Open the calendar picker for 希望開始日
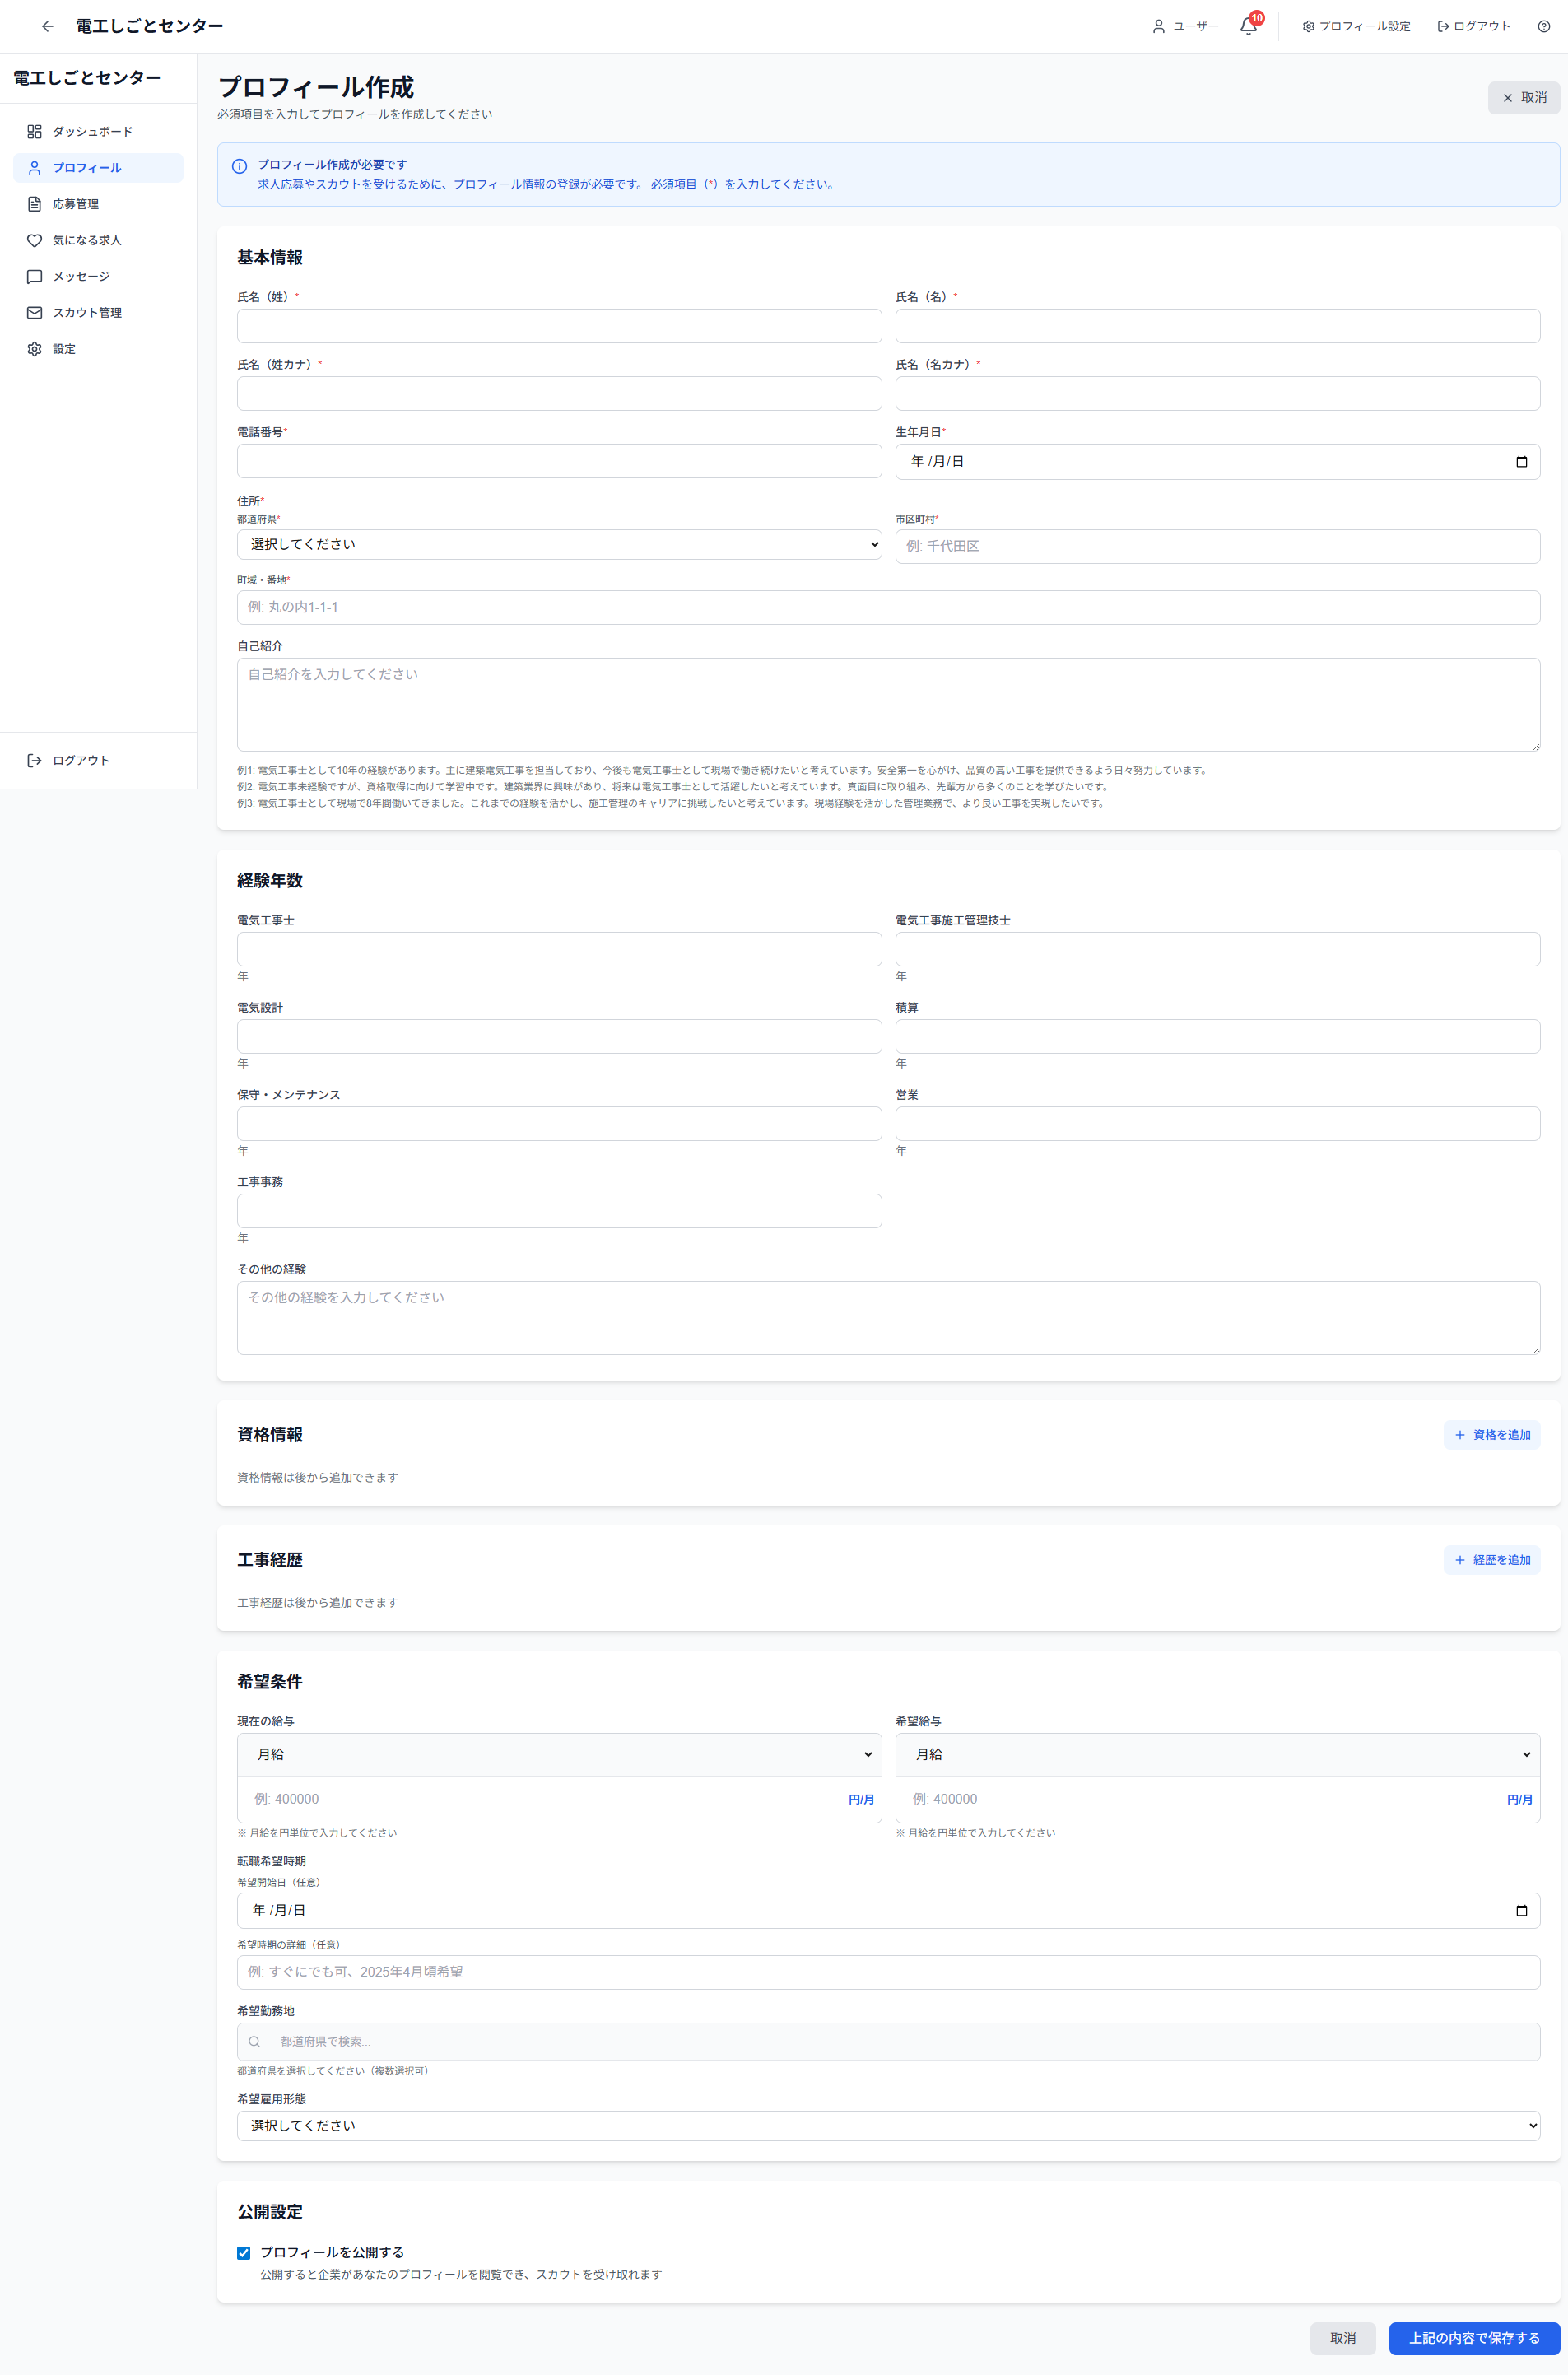Image resolution: width=1568 pixels, height=2375 pixels. [1521, 1910]
